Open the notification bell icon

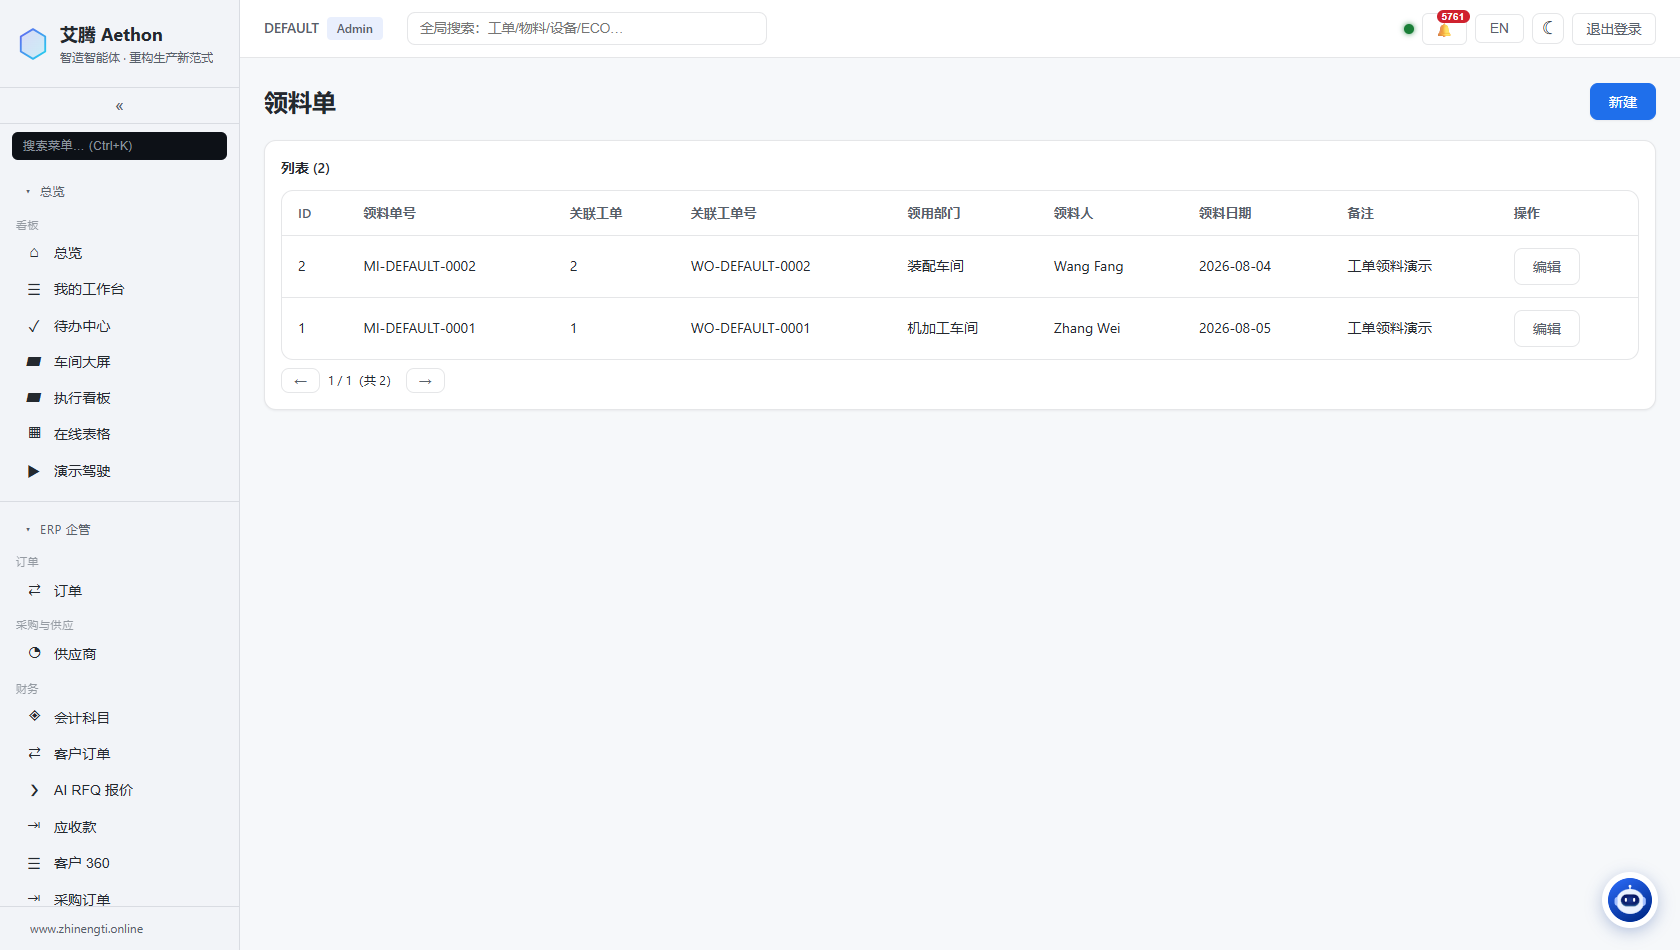point(1444,29)
